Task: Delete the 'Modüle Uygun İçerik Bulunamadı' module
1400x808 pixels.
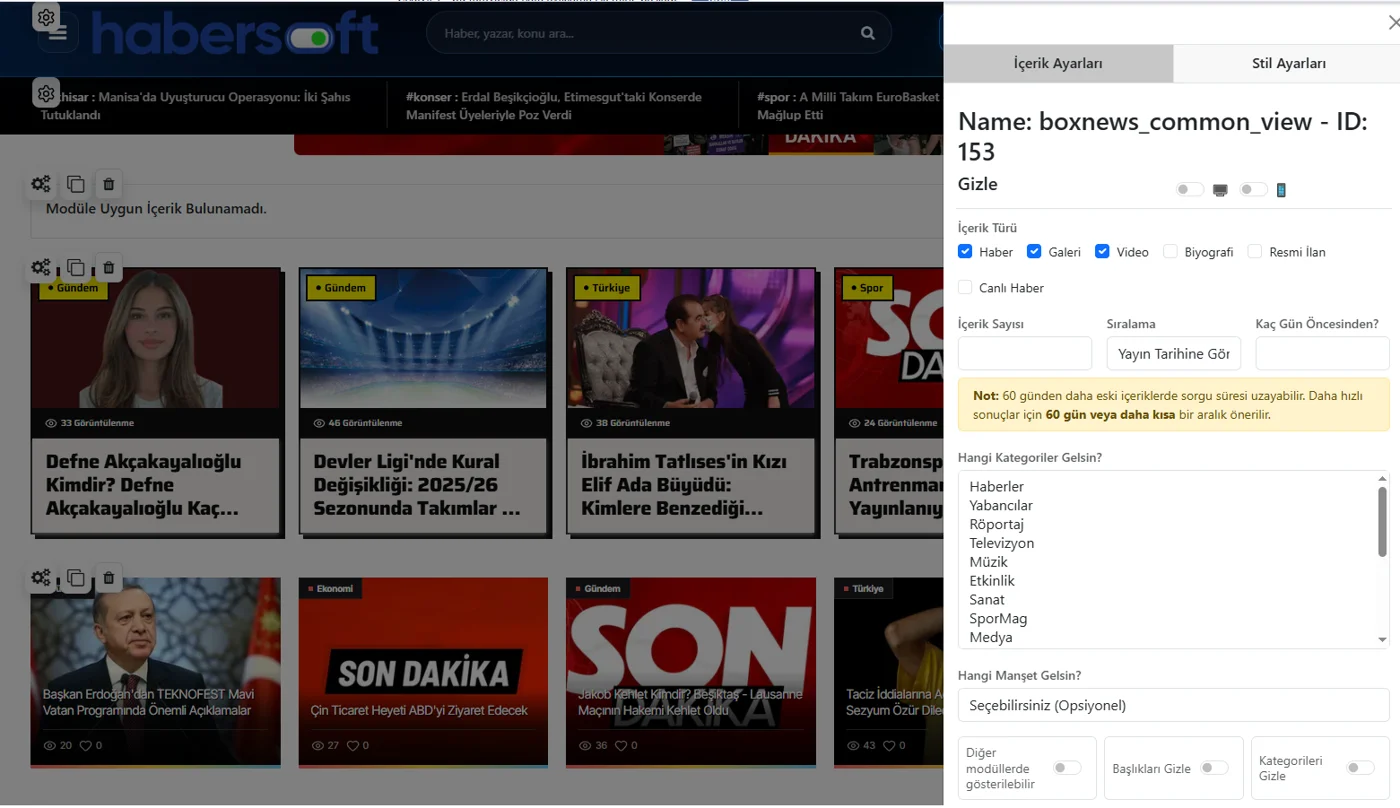Action: pyautogui.click(x=109, y=184)
